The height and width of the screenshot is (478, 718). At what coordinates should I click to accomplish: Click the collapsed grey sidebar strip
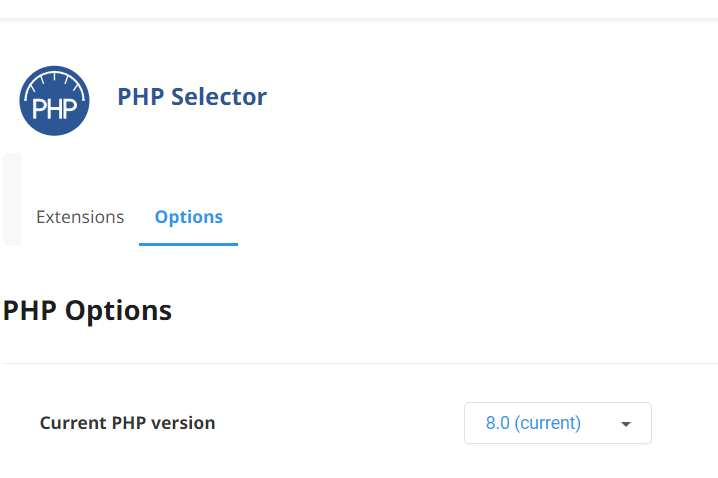click(x=11, y=200)
